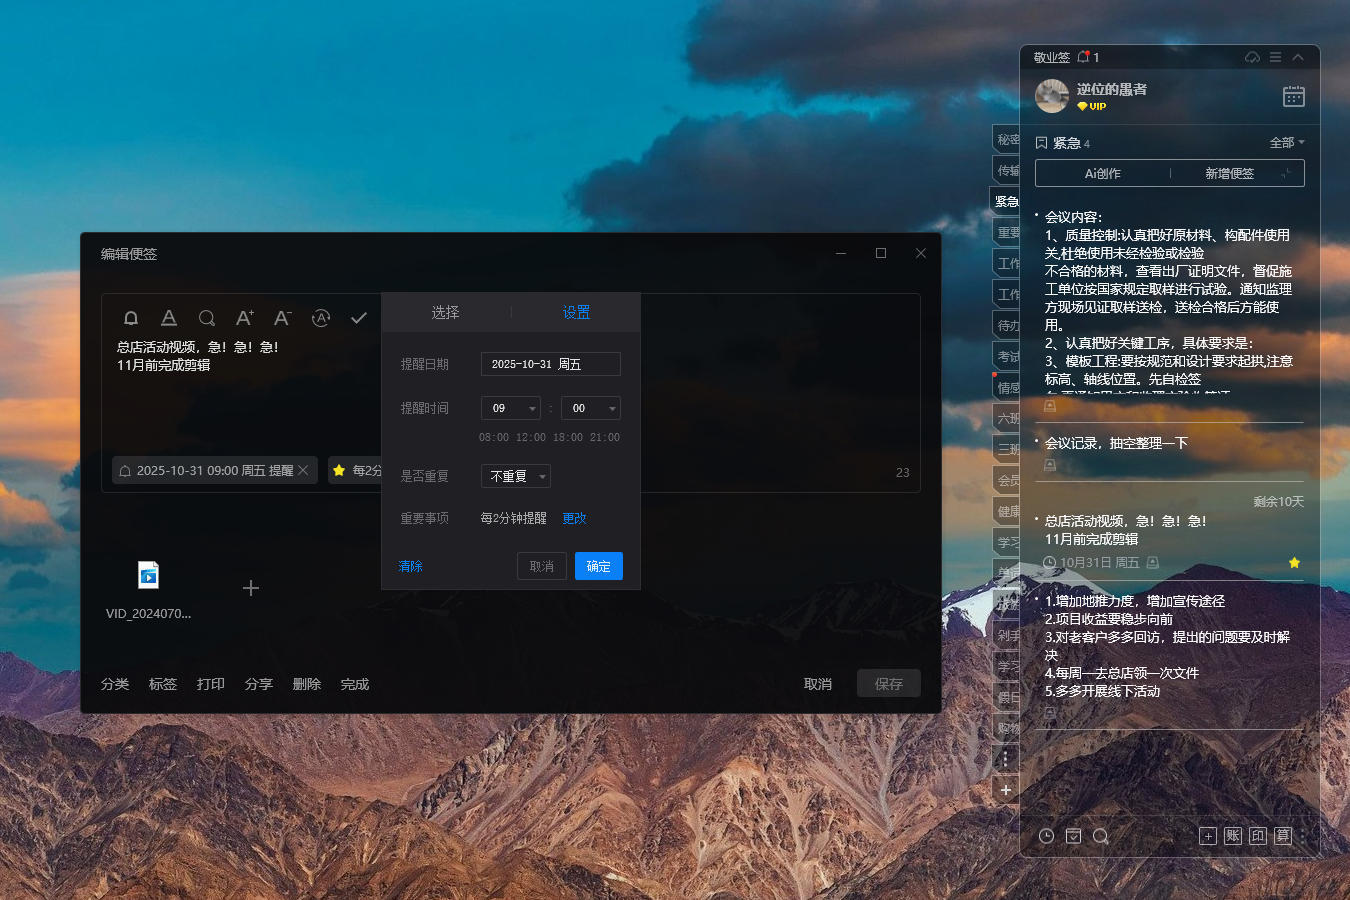Click the blue 确定 button
Image resolution: width=1350 pixels, height=900 pixels.
(x=598, y=566)
